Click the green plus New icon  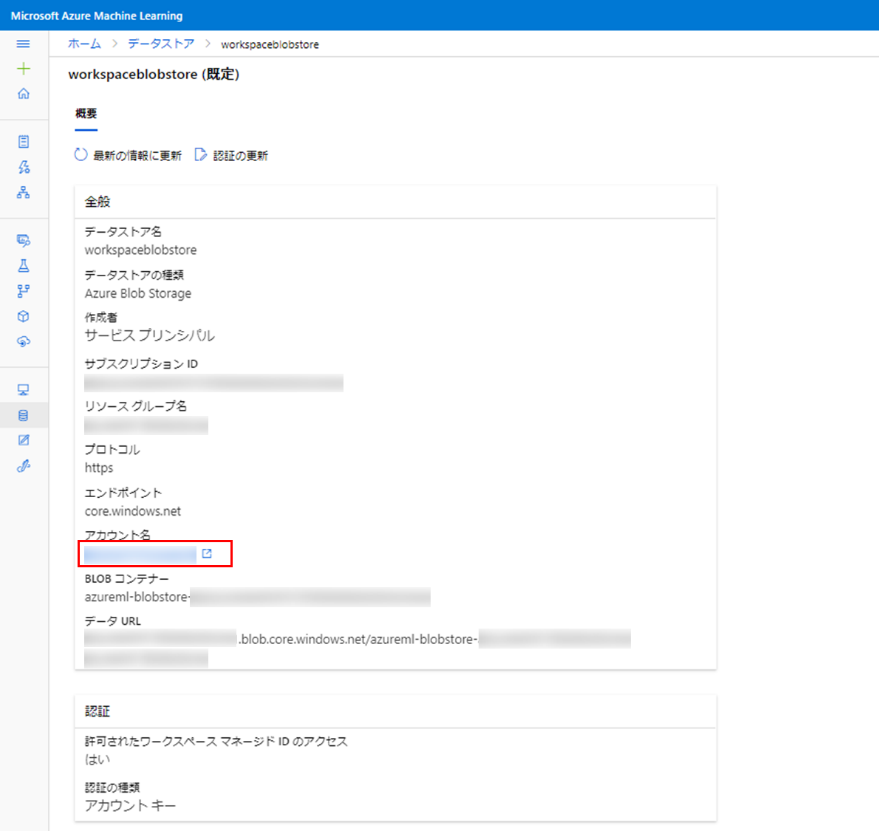23,68
